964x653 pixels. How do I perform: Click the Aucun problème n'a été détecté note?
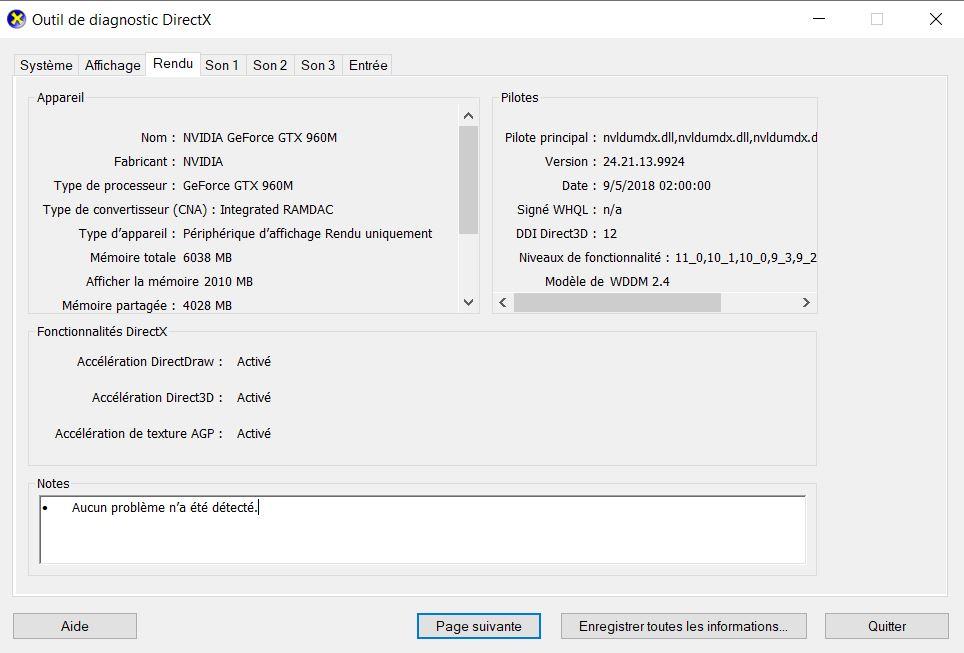pos(164,508)
